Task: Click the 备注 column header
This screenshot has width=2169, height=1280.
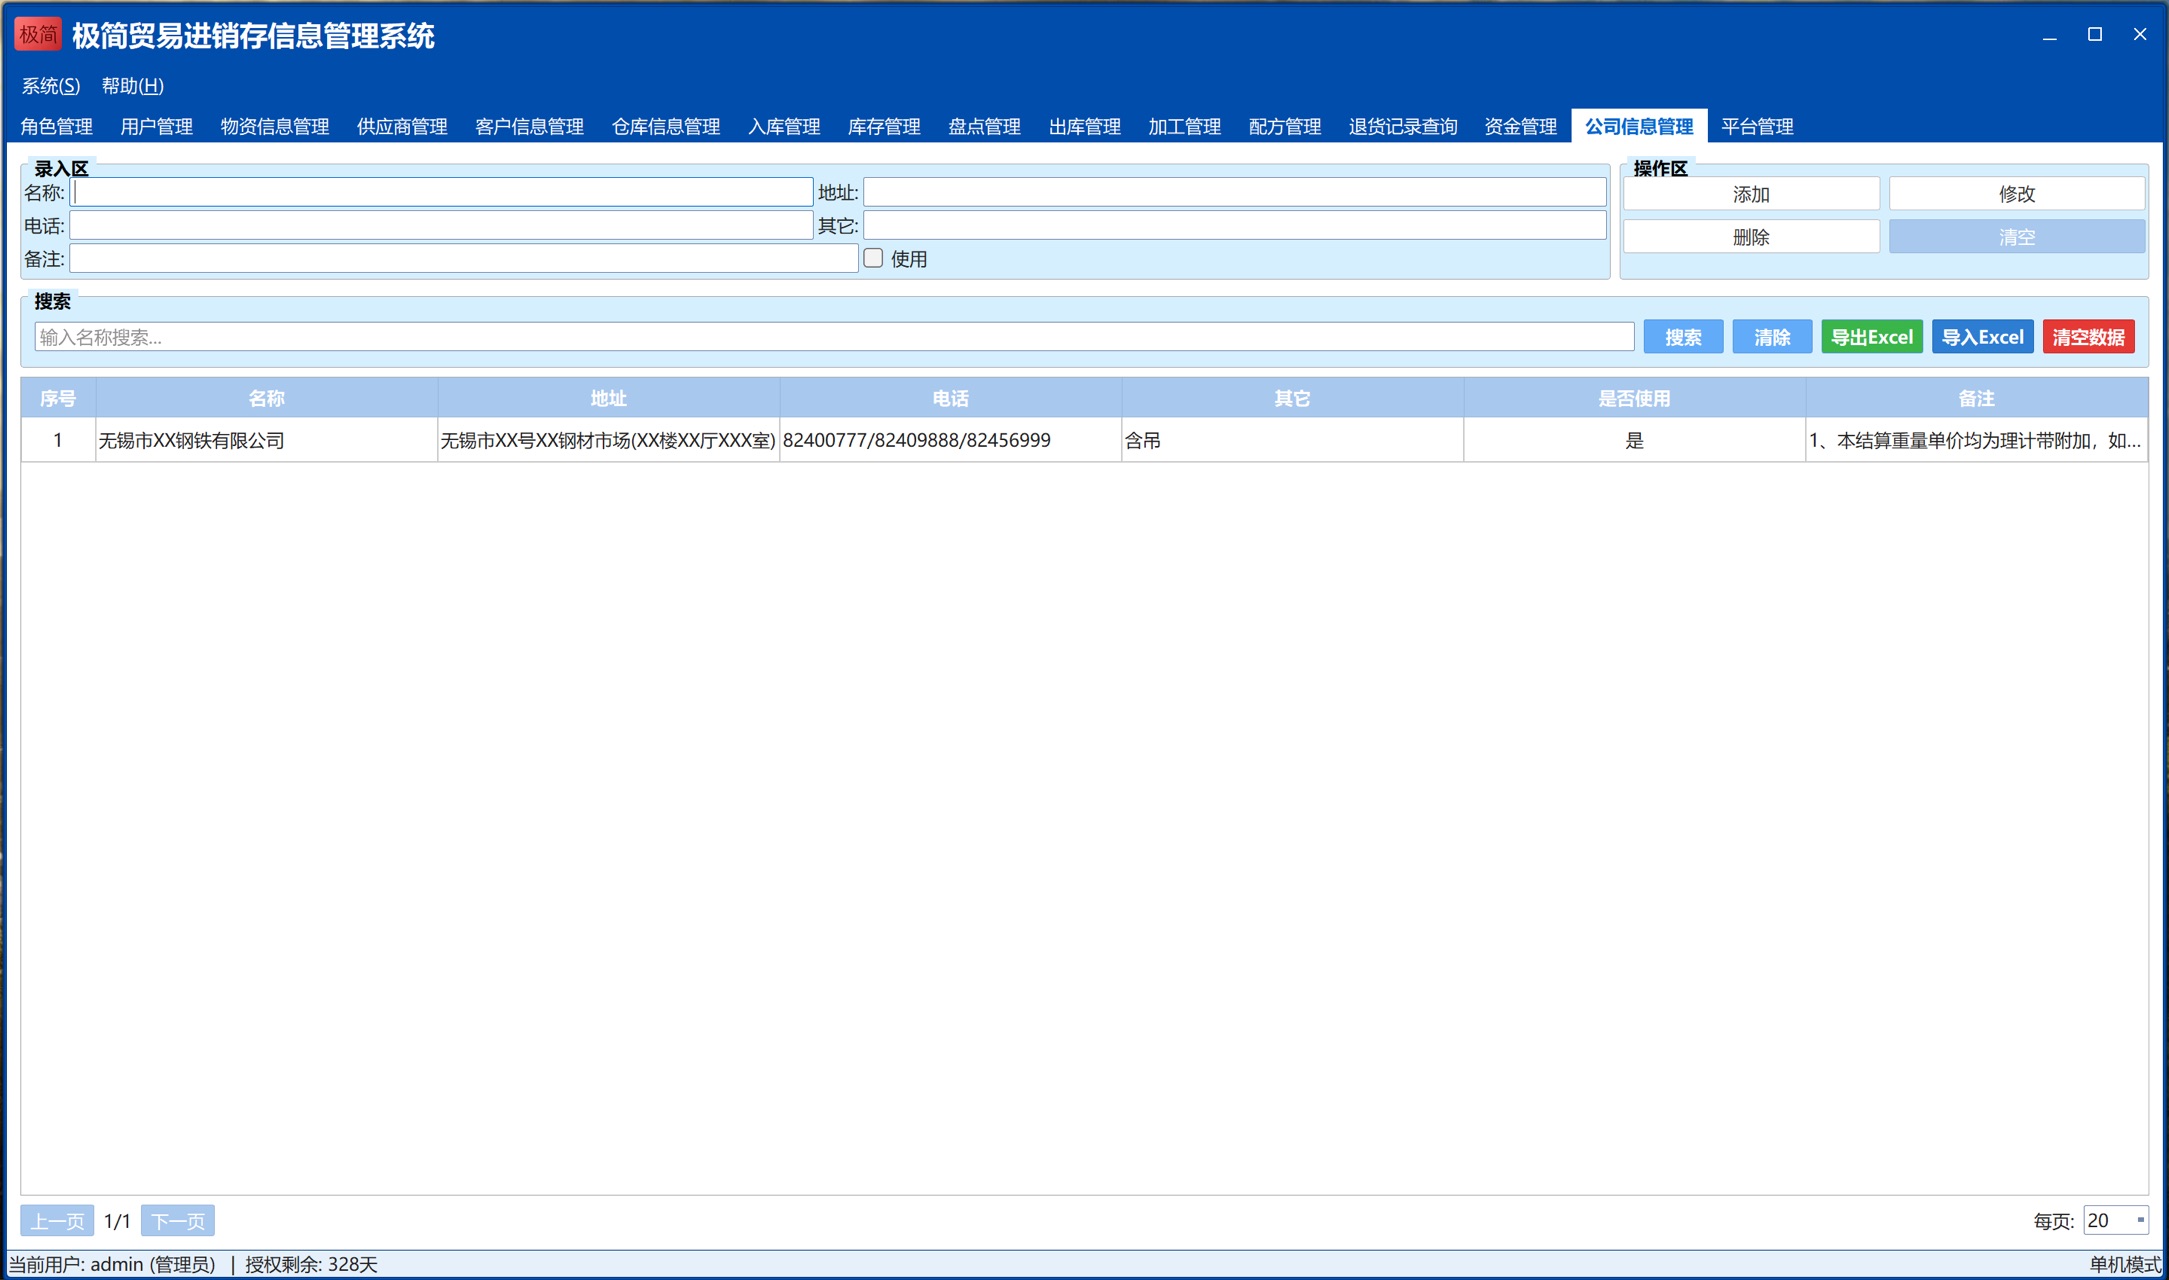Action: [1976, 398]
